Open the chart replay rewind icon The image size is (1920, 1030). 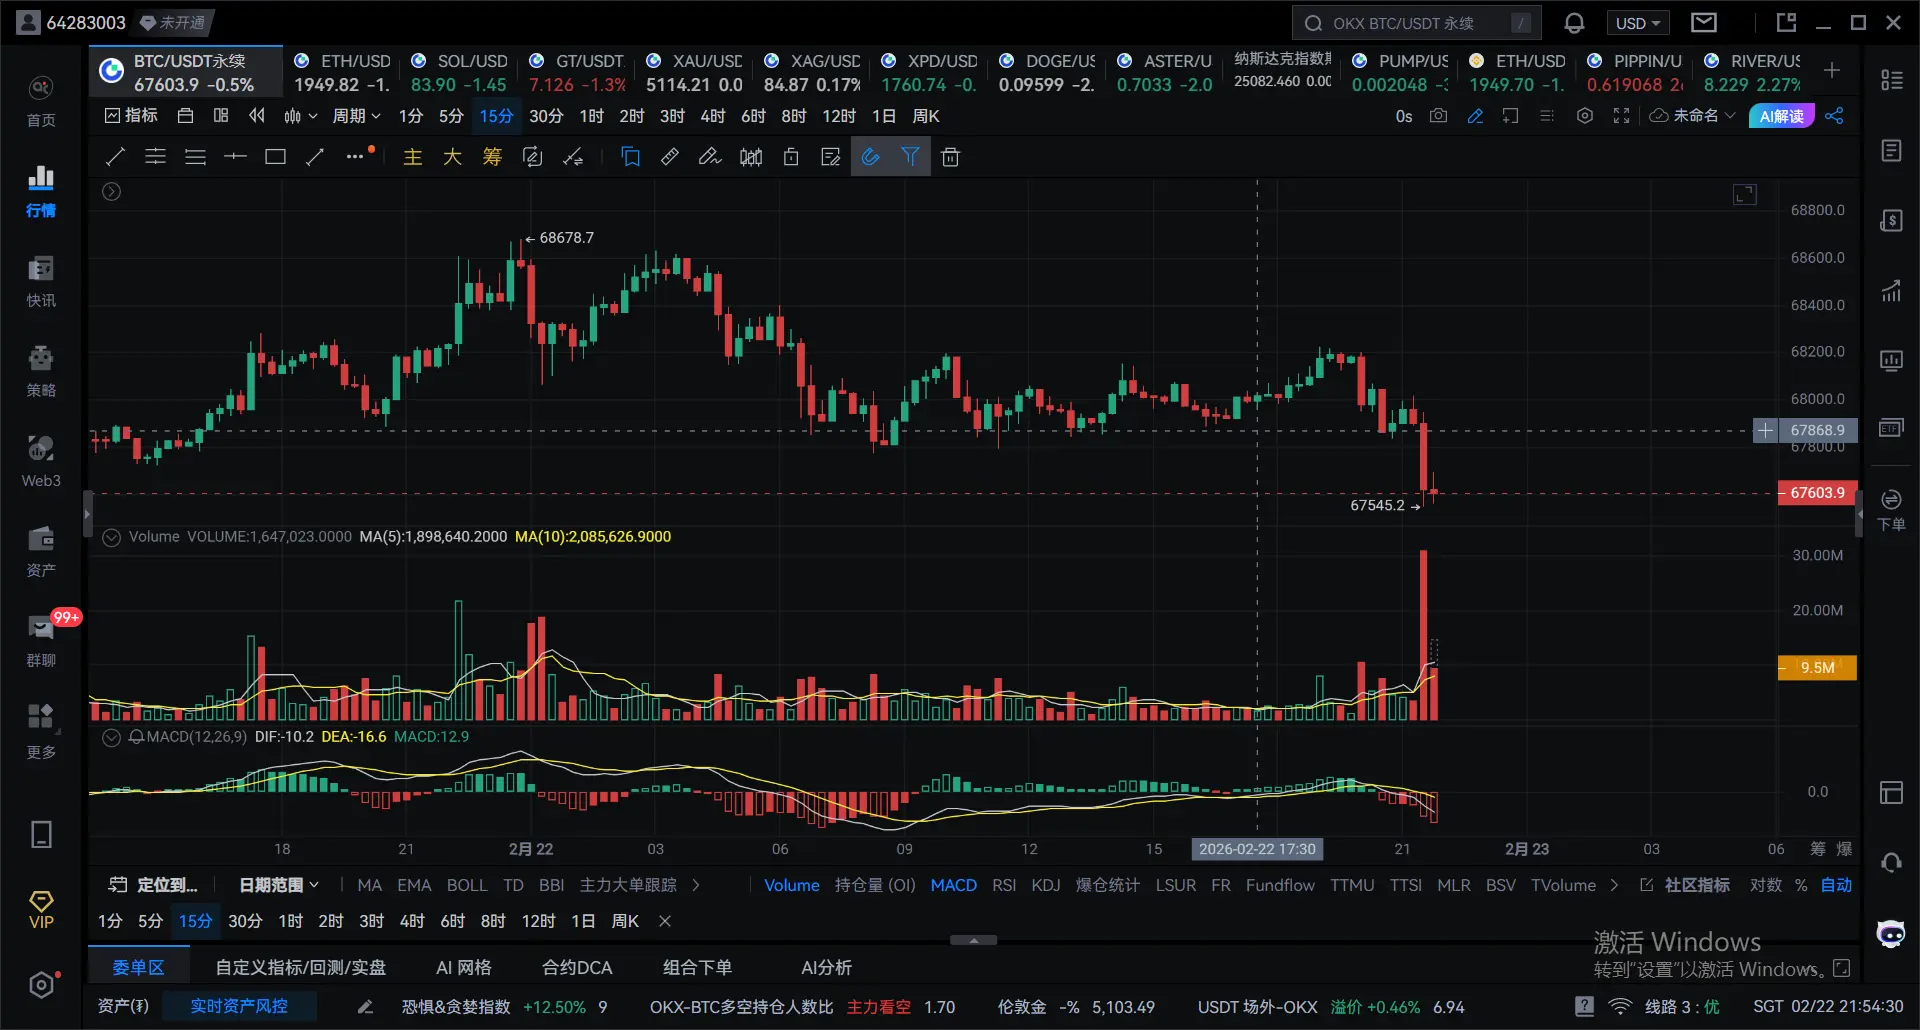pyautogui.click(x=257, y=116)
